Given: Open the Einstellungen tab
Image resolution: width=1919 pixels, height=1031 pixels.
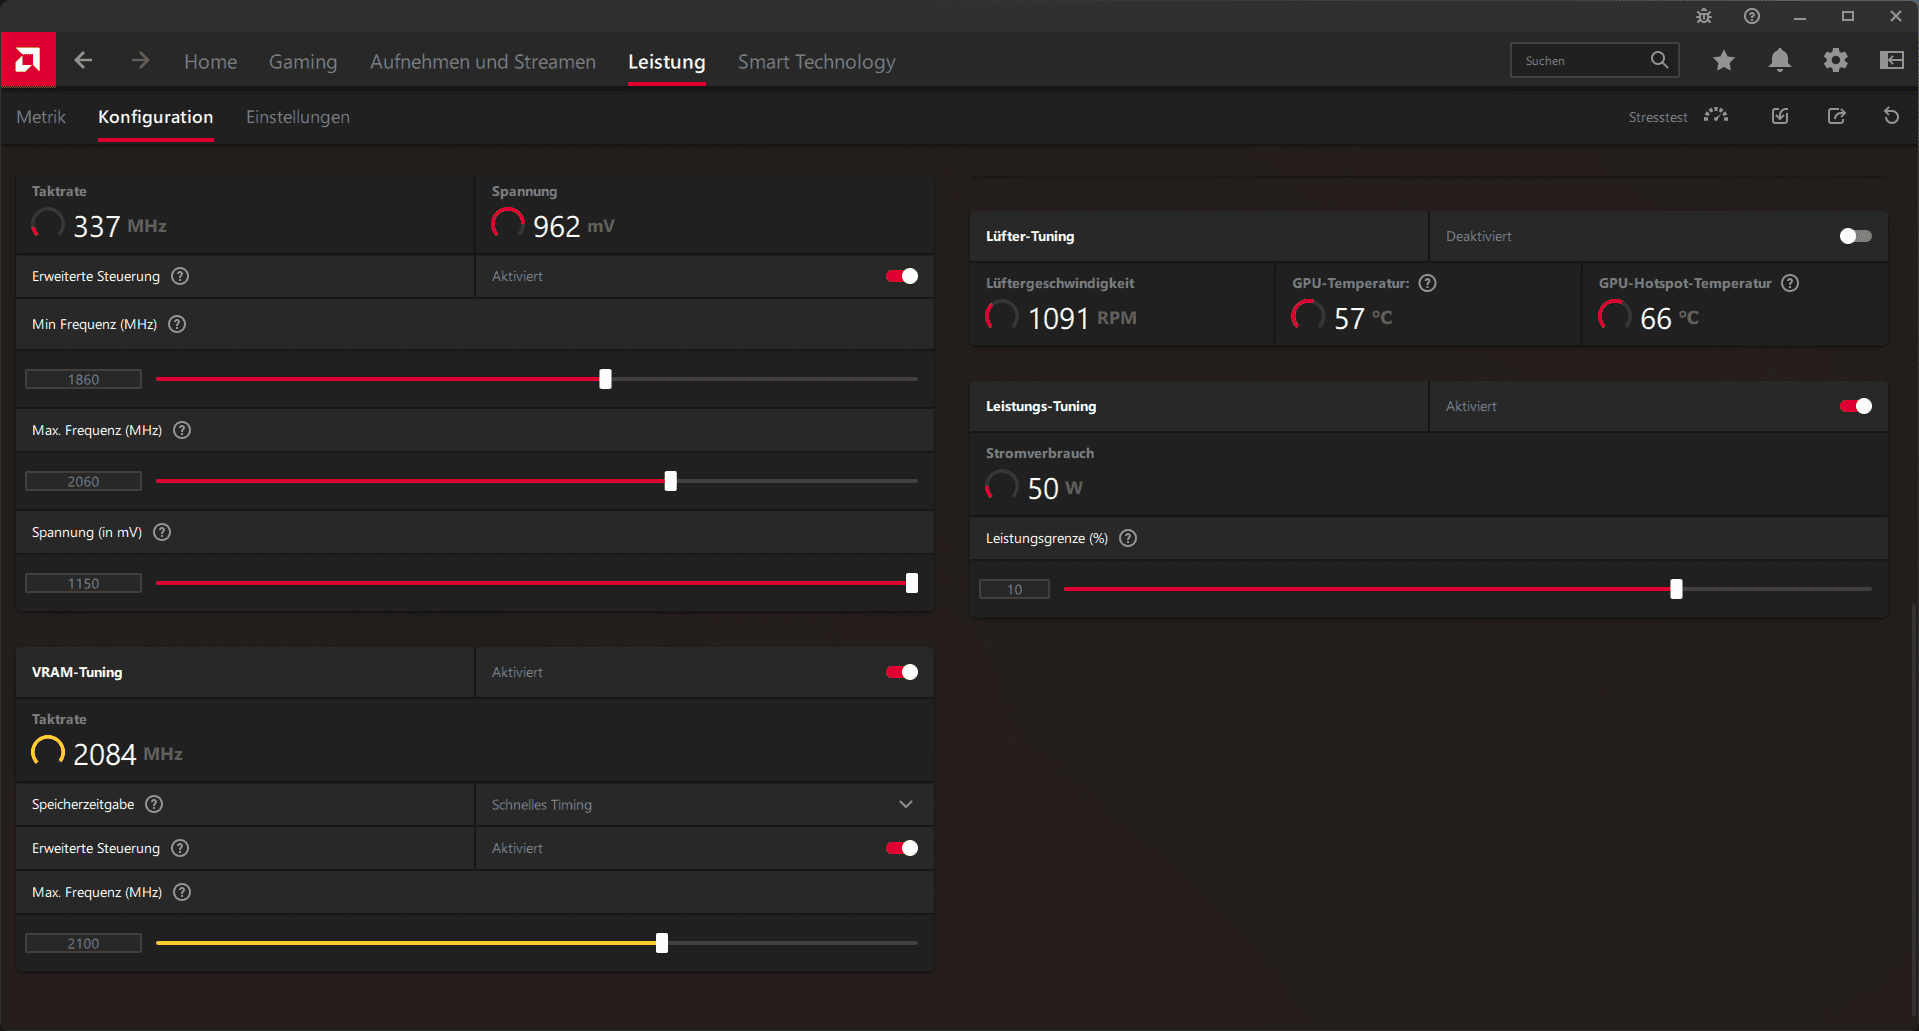Looking at the screenshot, I should tap(298, 117).
